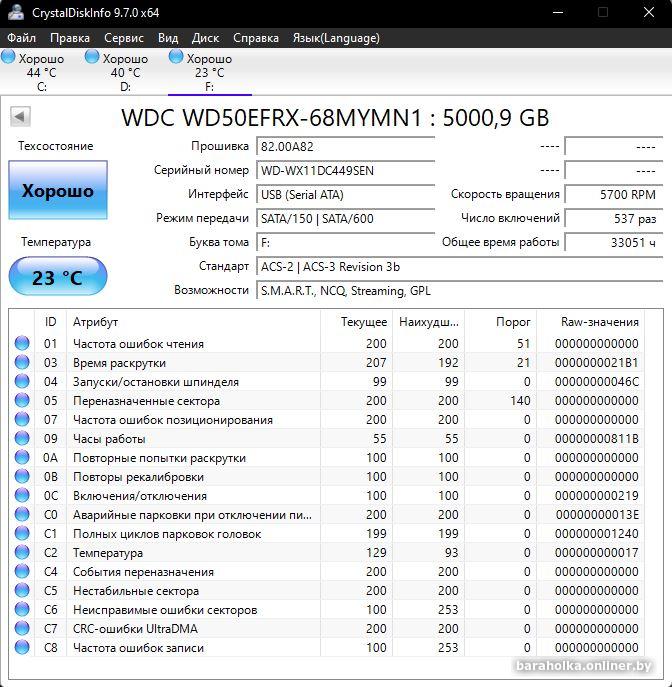Click status orb of attribute C5 row
Screen dimensions: 672x687
point(22,590)
